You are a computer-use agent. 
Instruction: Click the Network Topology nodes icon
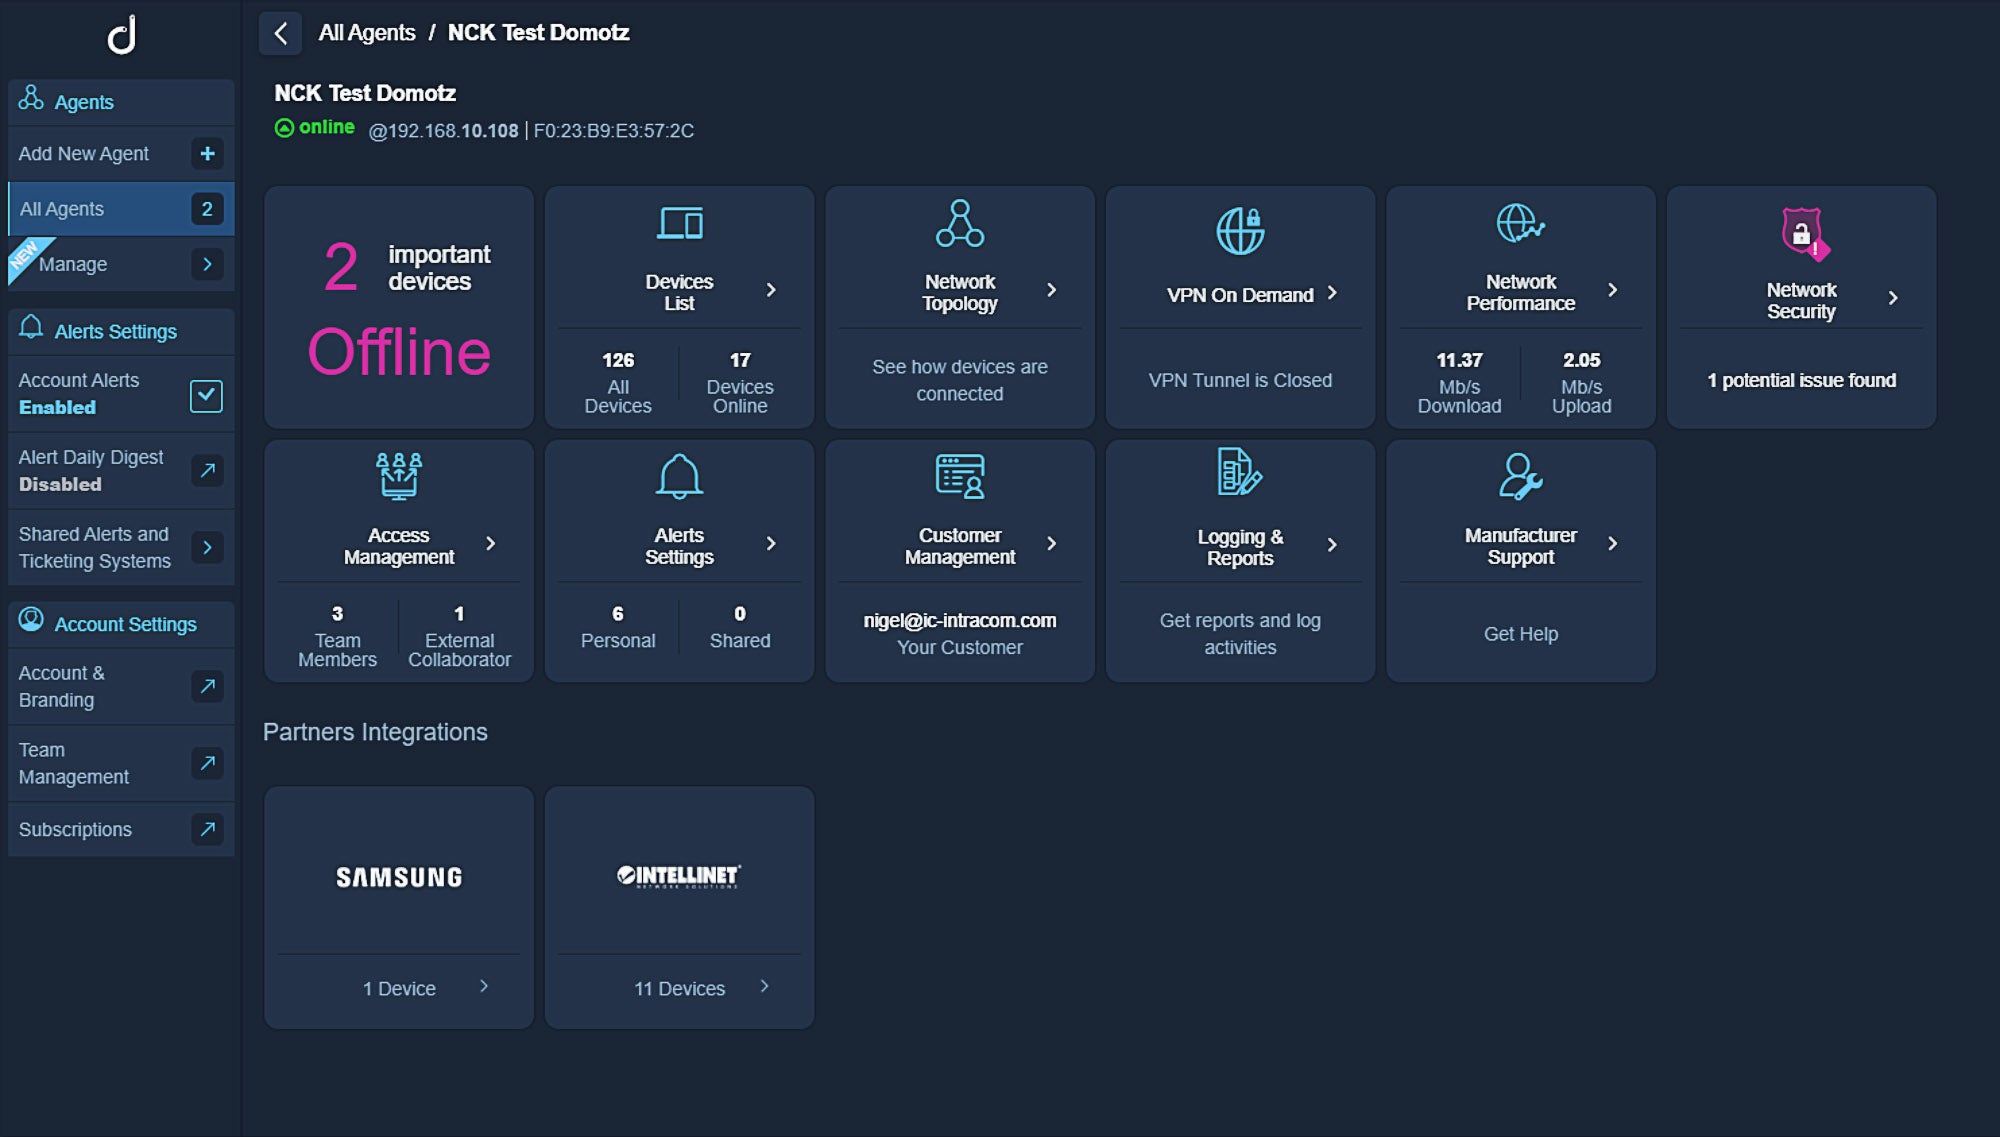[959, 223]
